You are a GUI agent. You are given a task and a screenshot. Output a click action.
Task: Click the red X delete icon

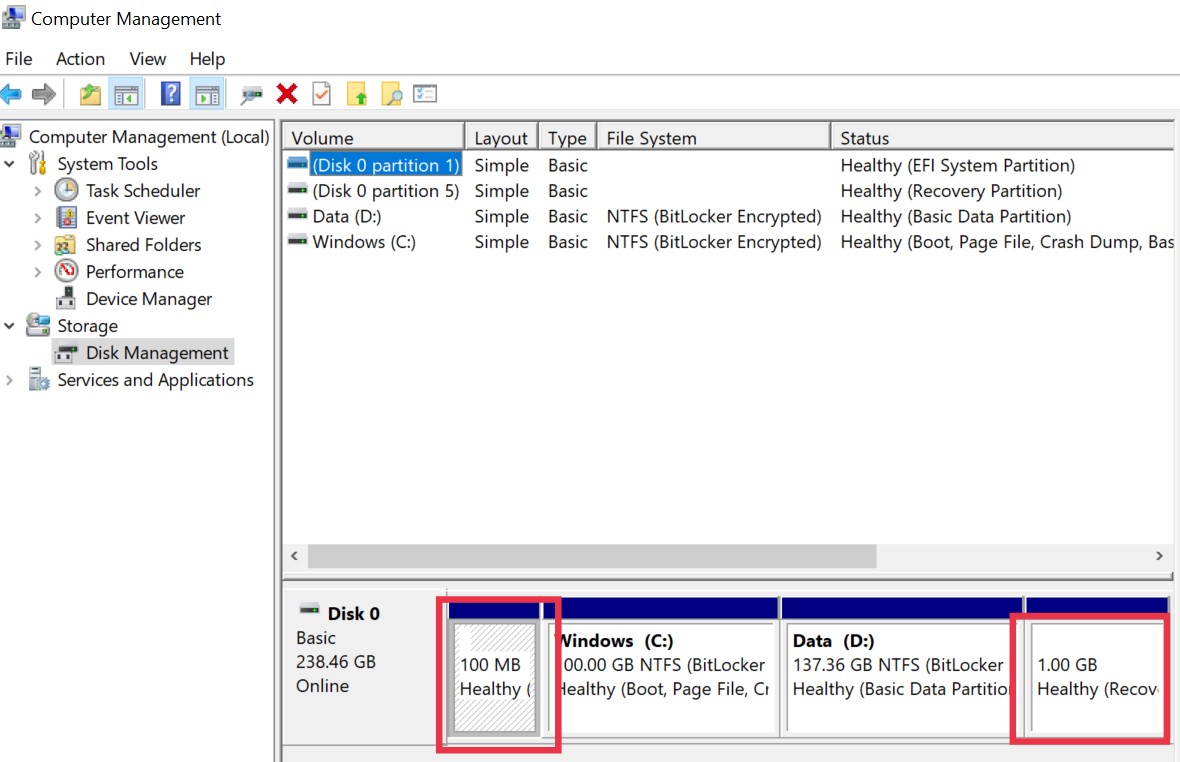point(287,94)
